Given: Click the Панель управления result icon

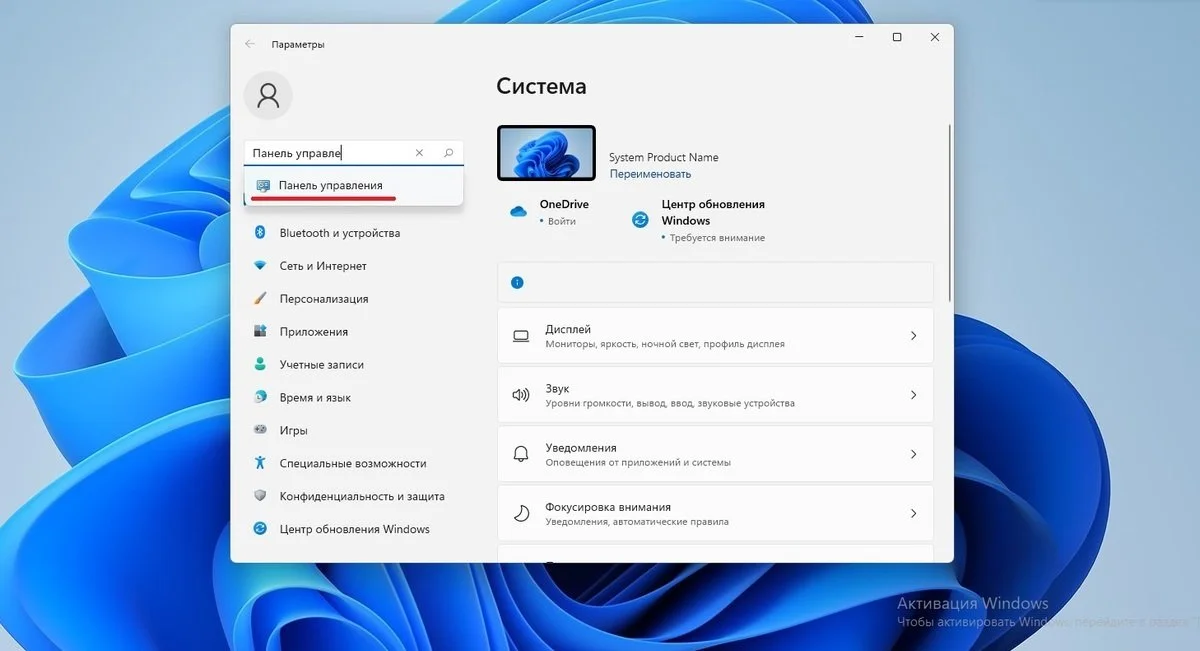Looking at the screenshot, I should [263, 186].
